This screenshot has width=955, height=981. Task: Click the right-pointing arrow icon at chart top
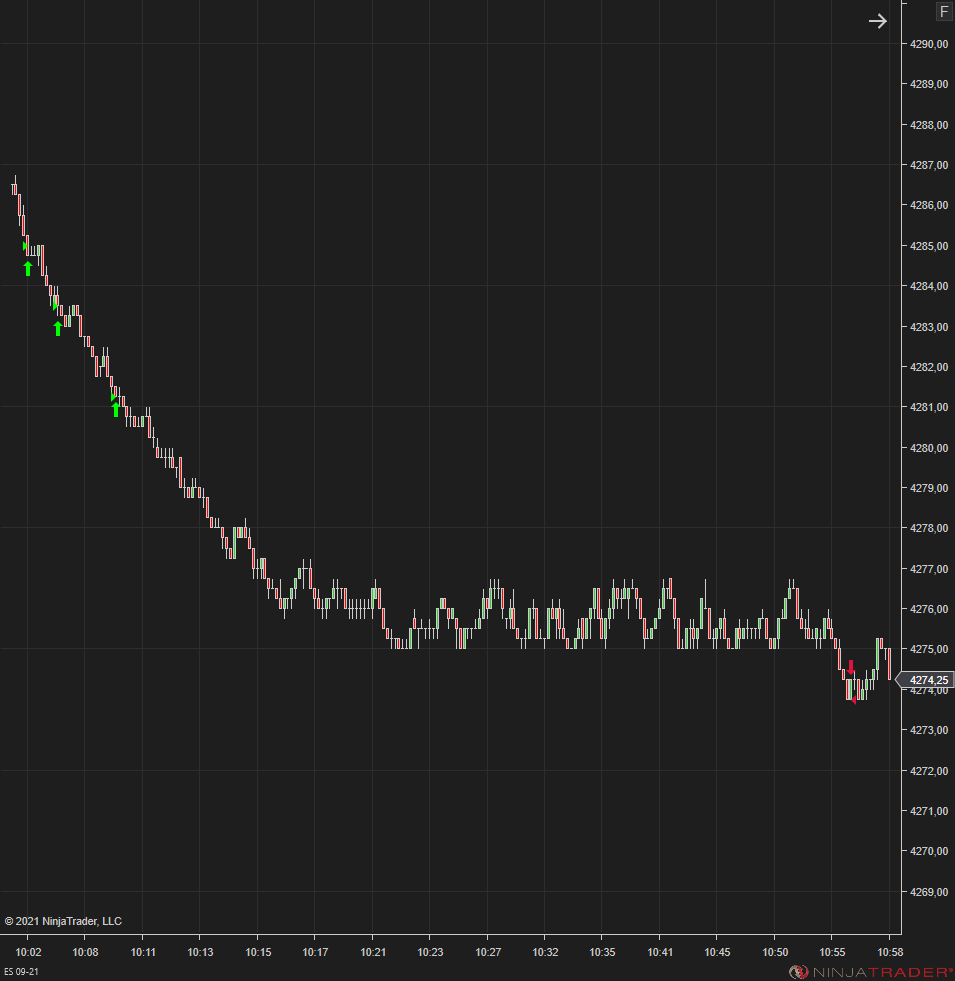[877, 21]
